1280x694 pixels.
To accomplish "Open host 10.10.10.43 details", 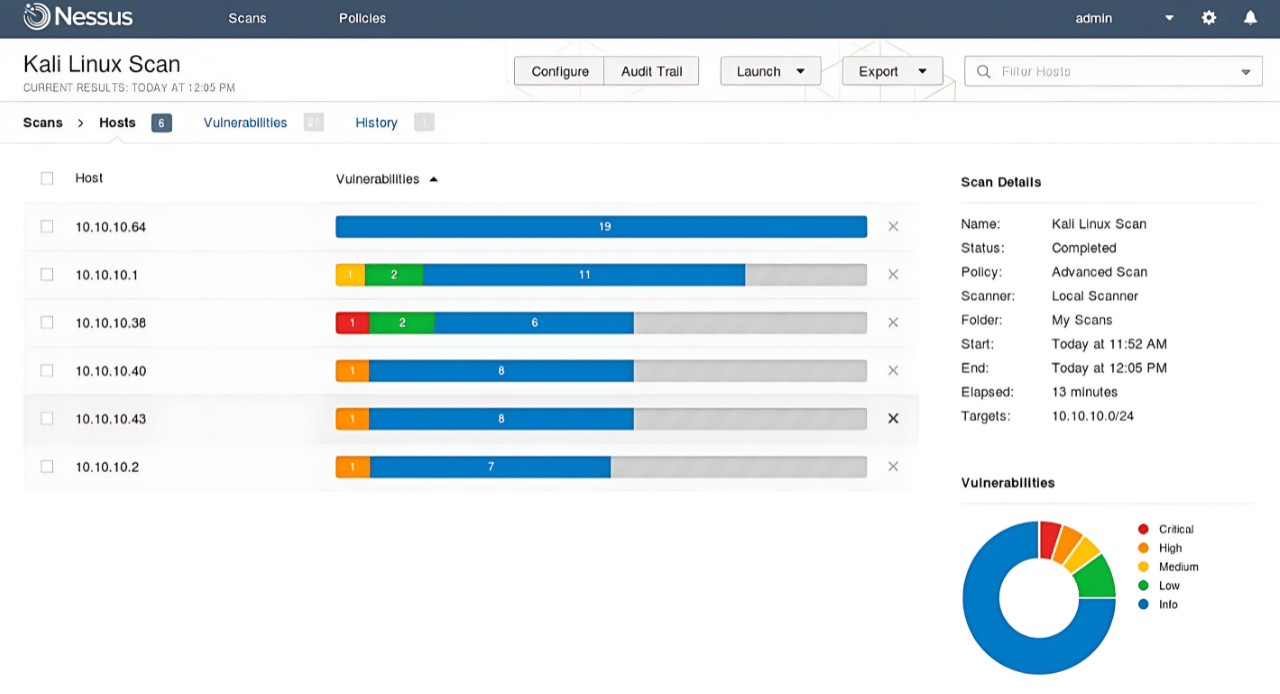I will coord(110,419).
